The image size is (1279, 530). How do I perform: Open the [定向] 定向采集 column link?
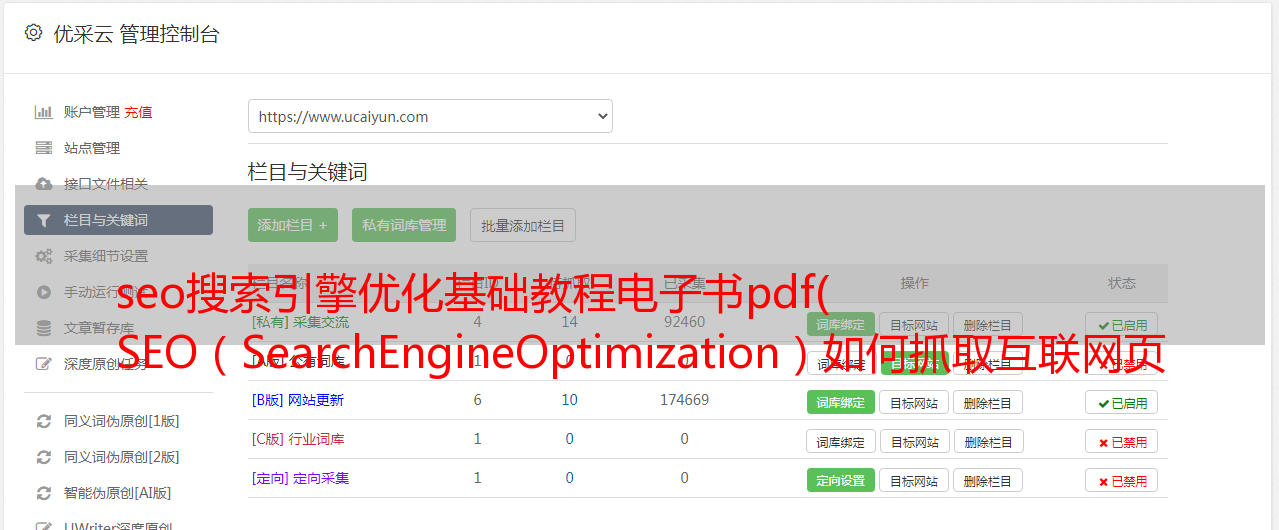(300, 478)
